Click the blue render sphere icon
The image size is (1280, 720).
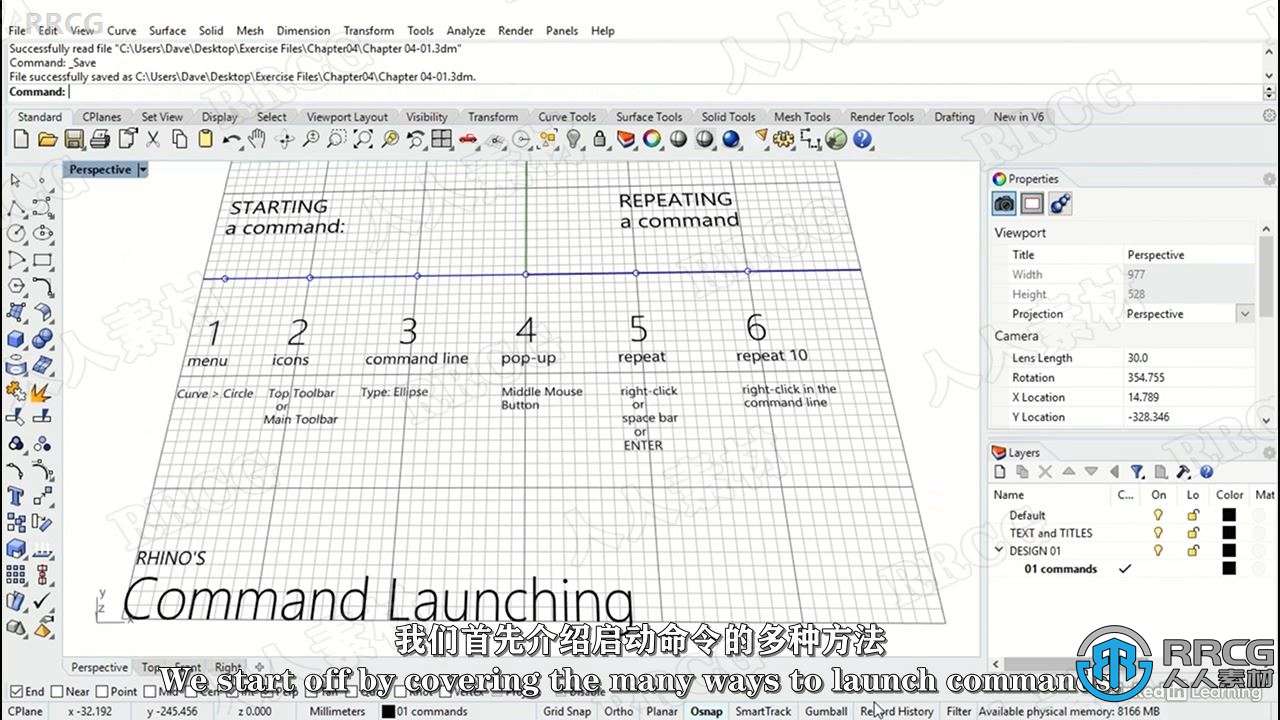(731, 140)
